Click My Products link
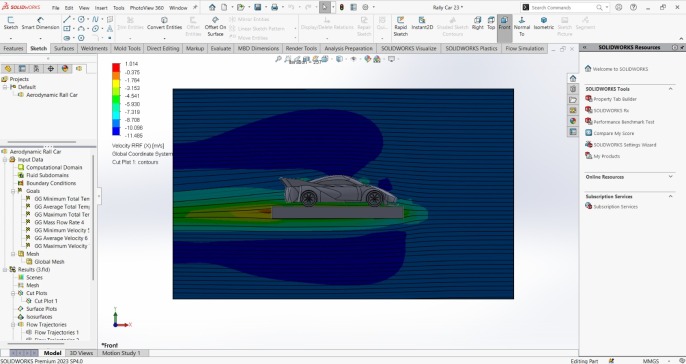 click(x=606, y=156)
